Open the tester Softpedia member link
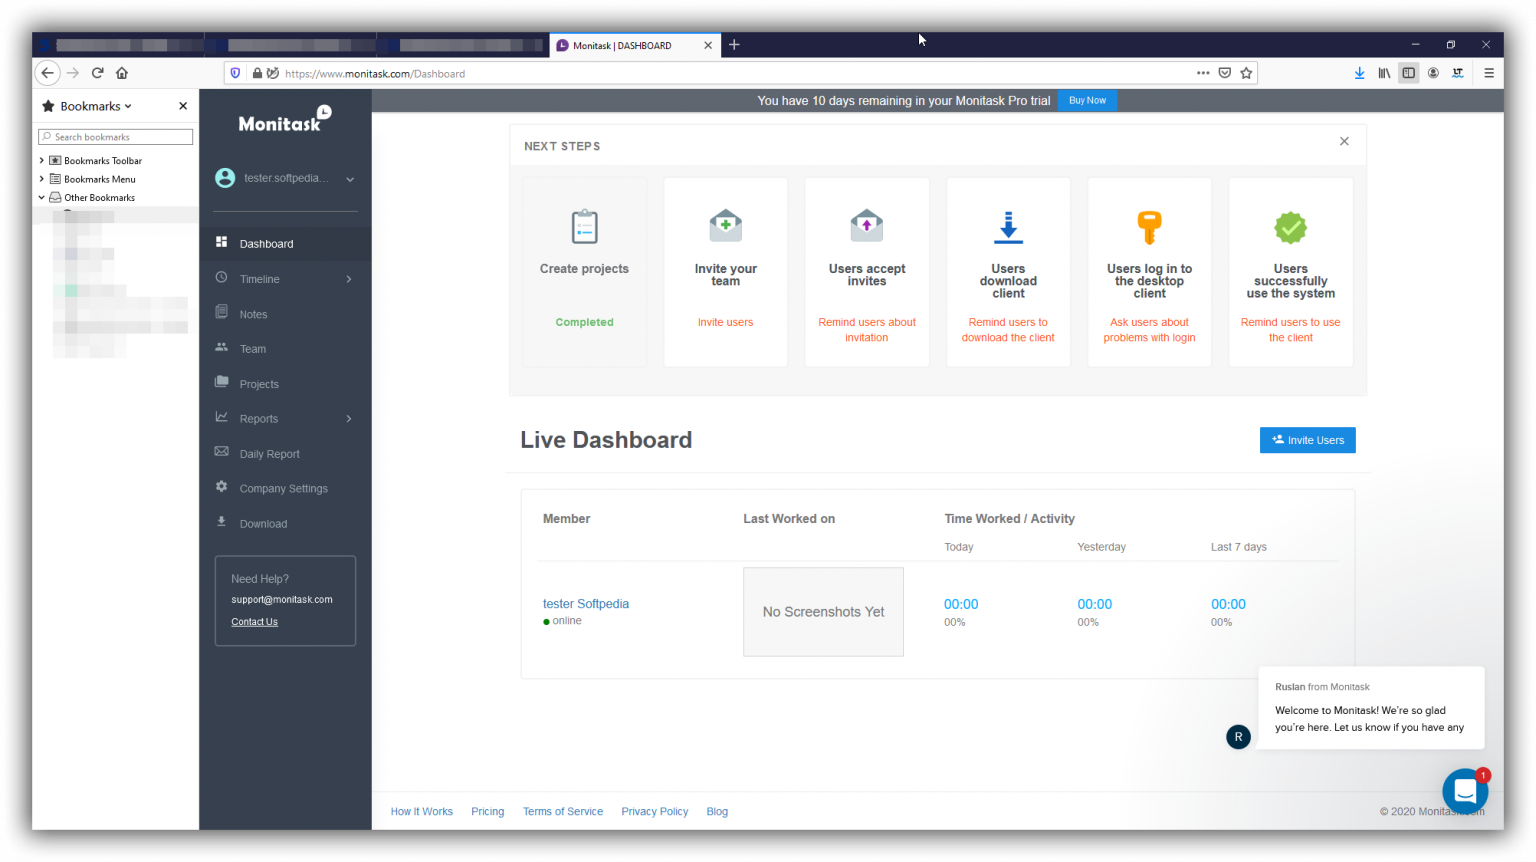1536x862 pixels. click(586, 604)
